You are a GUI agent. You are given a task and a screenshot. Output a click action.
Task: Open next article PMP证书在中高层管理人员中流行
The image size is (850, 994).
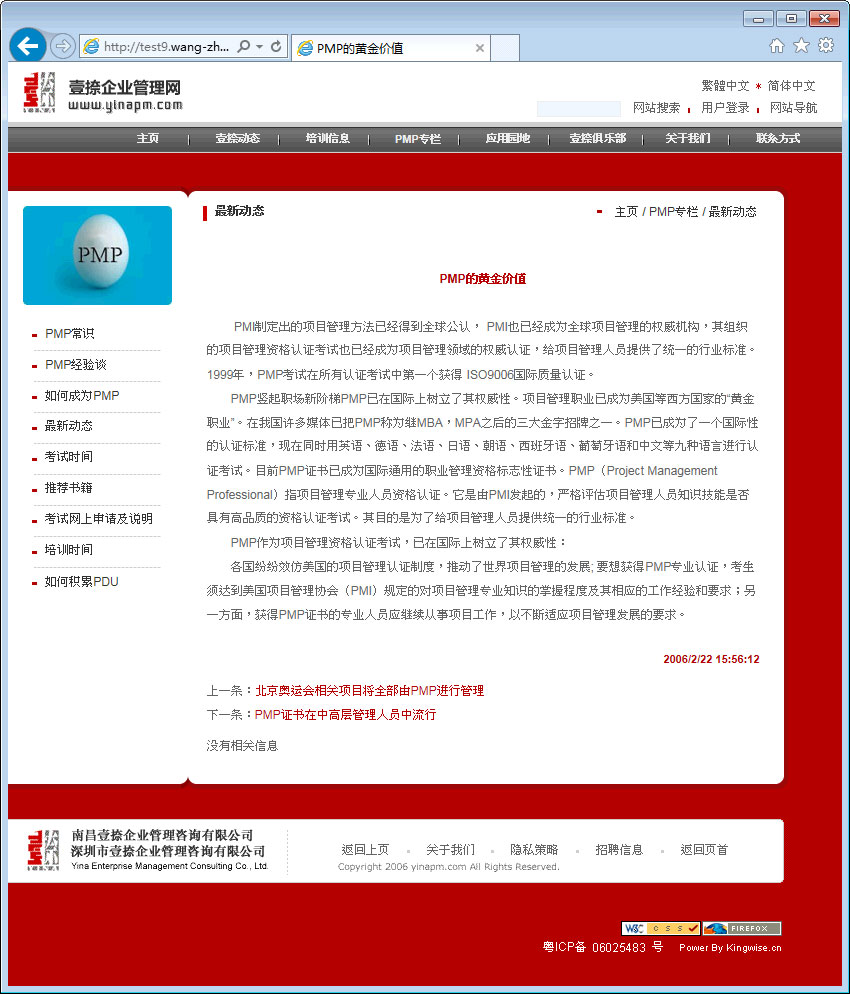point(345,715)
